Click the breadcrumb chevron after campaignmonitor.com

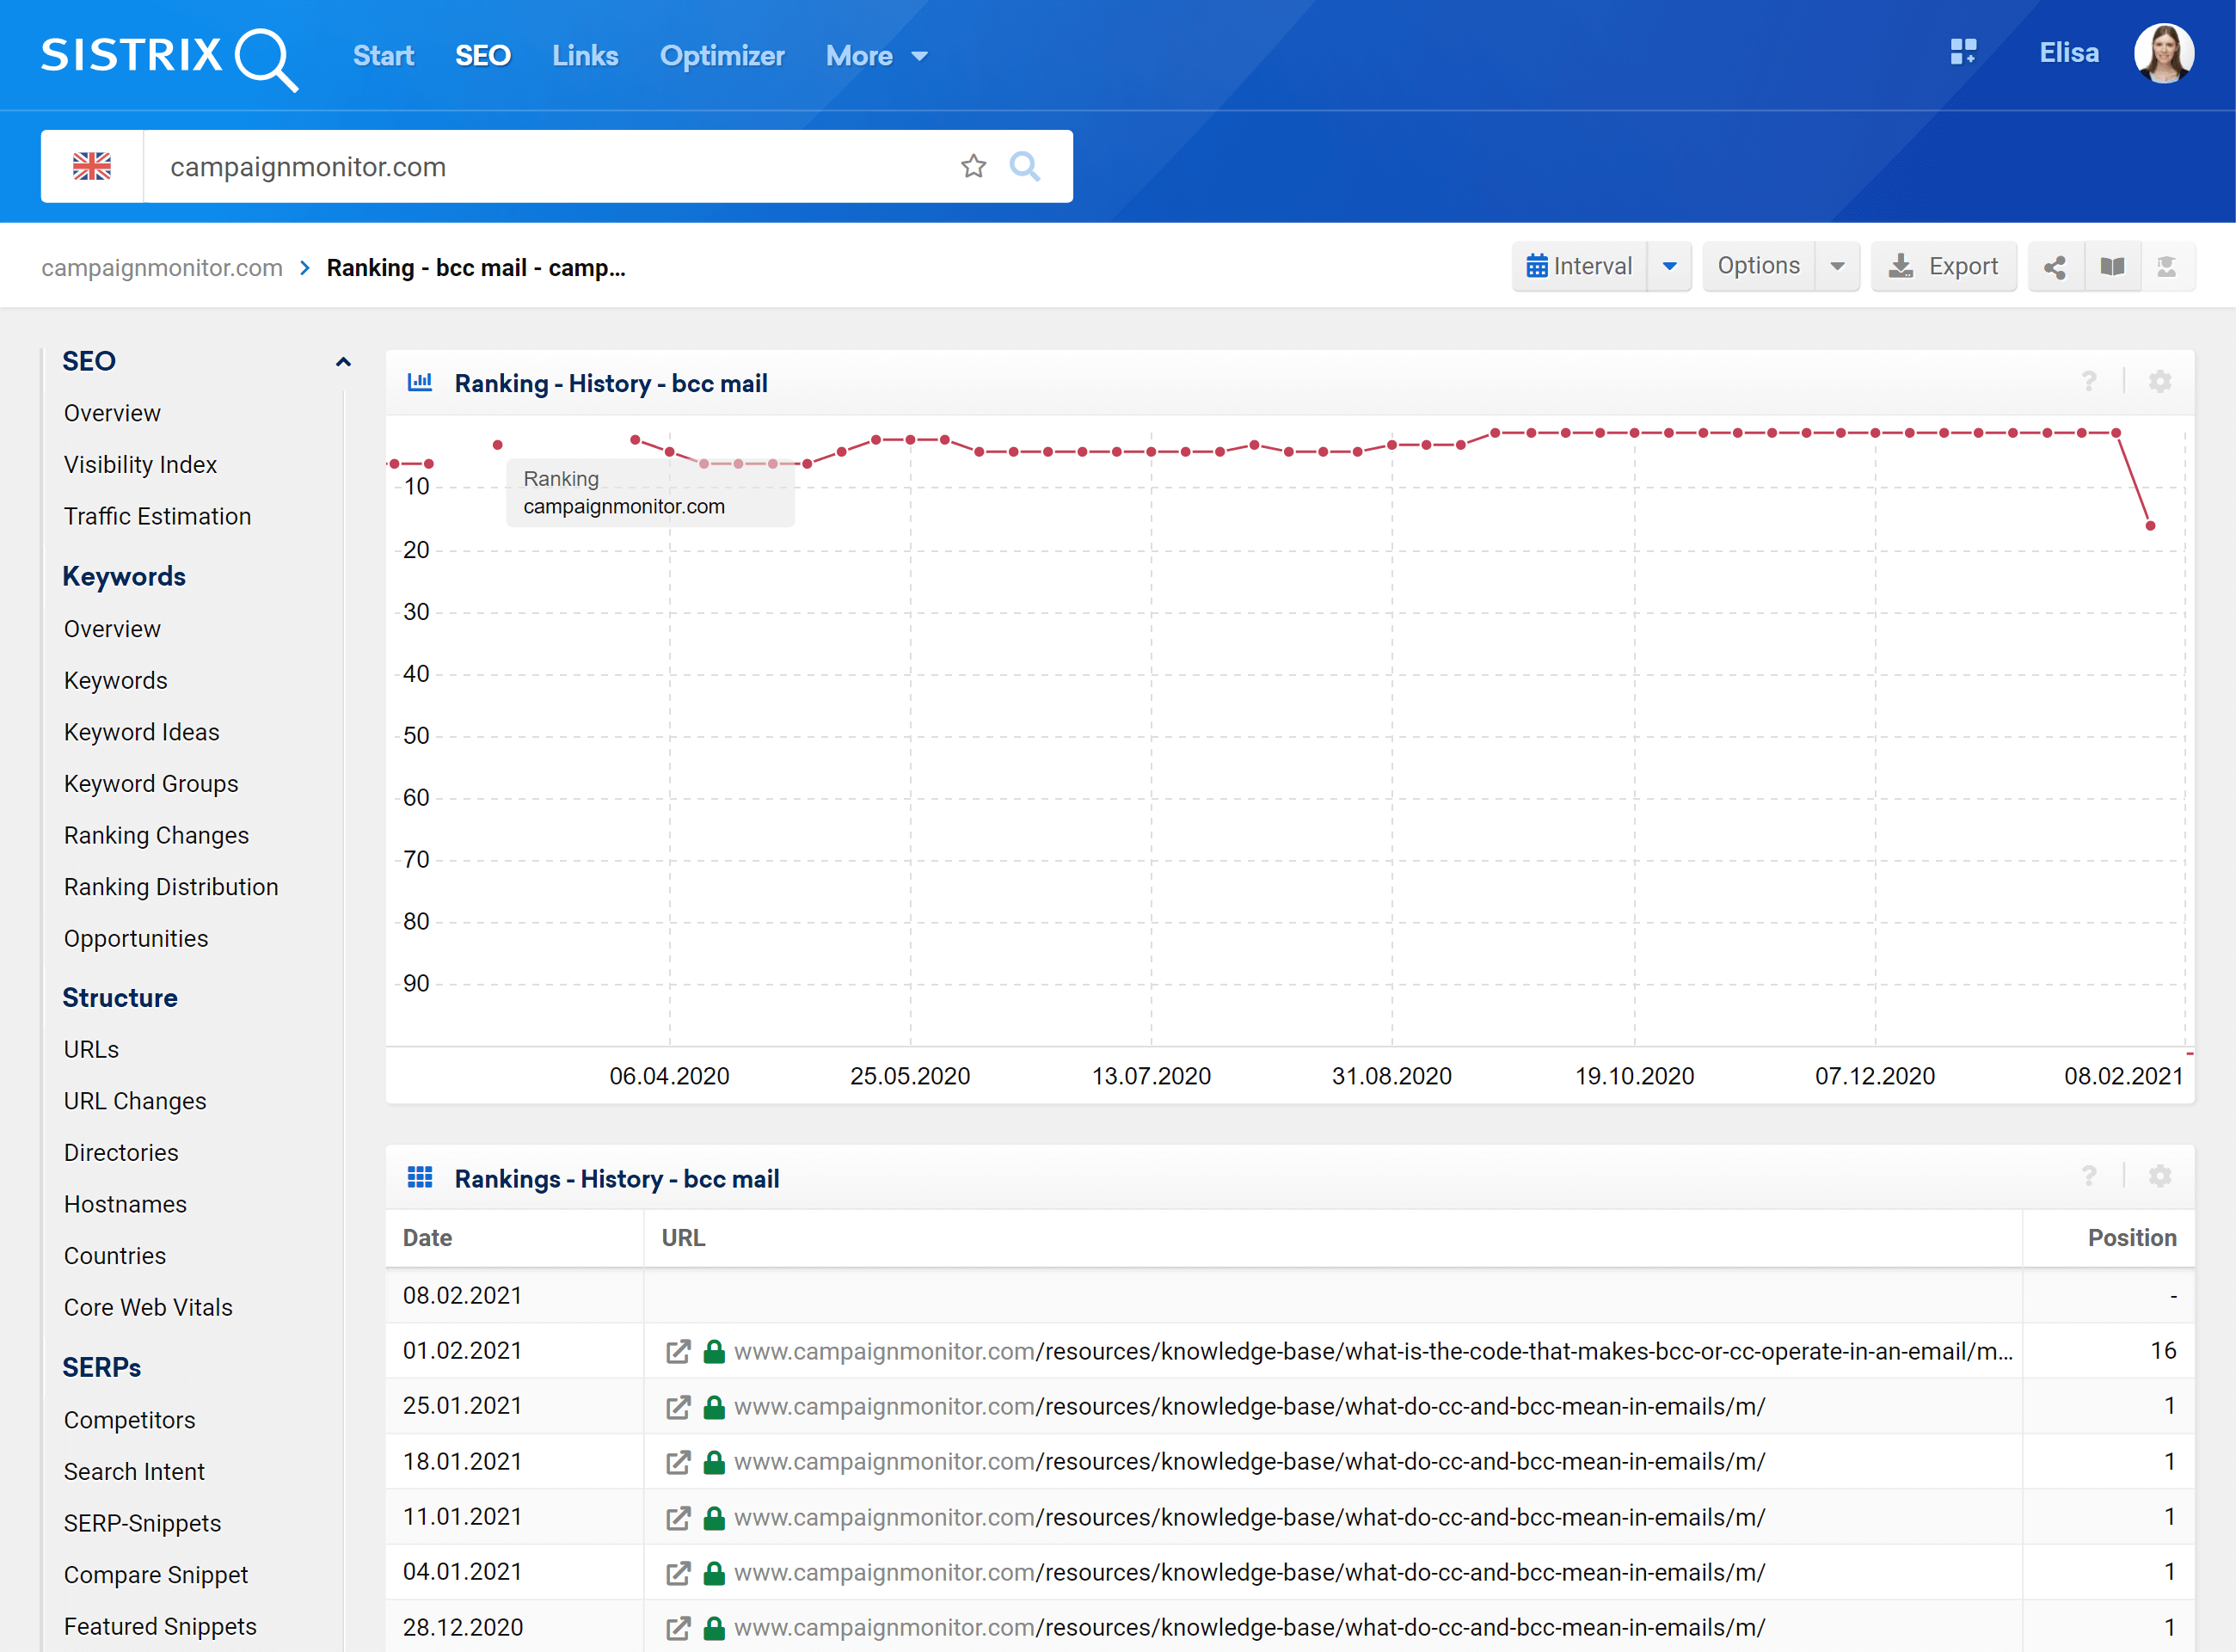click(x=305, y=268)
